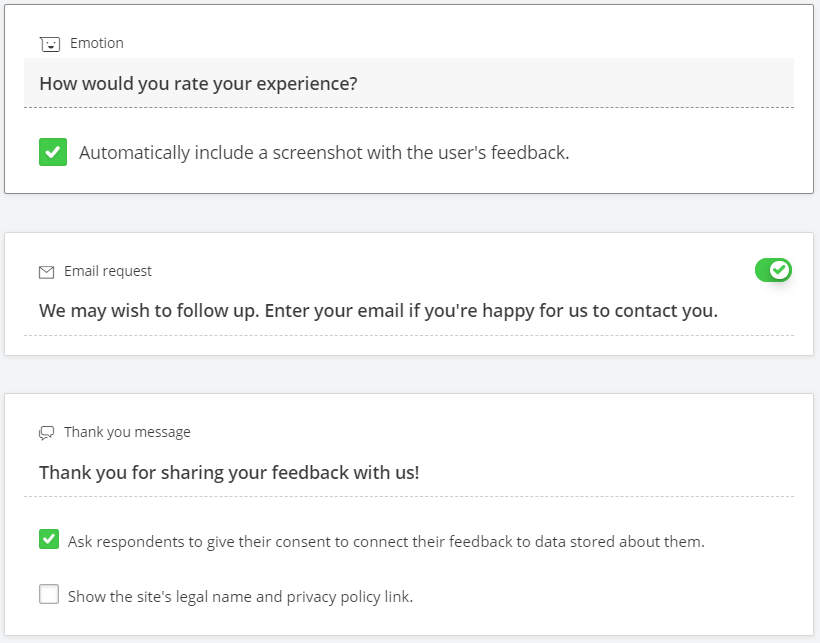Image resolution: width=820 pixels, height=643 pixels.
Task: Disable the Email request toggle switch
Action: [x=773, y=270]
